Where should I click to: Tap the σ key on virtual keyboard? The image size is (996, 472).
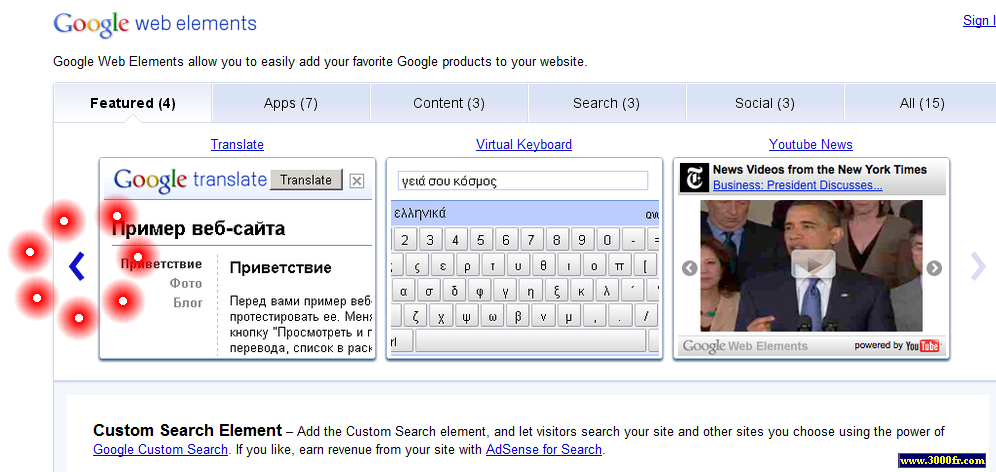tap(429, 292)
